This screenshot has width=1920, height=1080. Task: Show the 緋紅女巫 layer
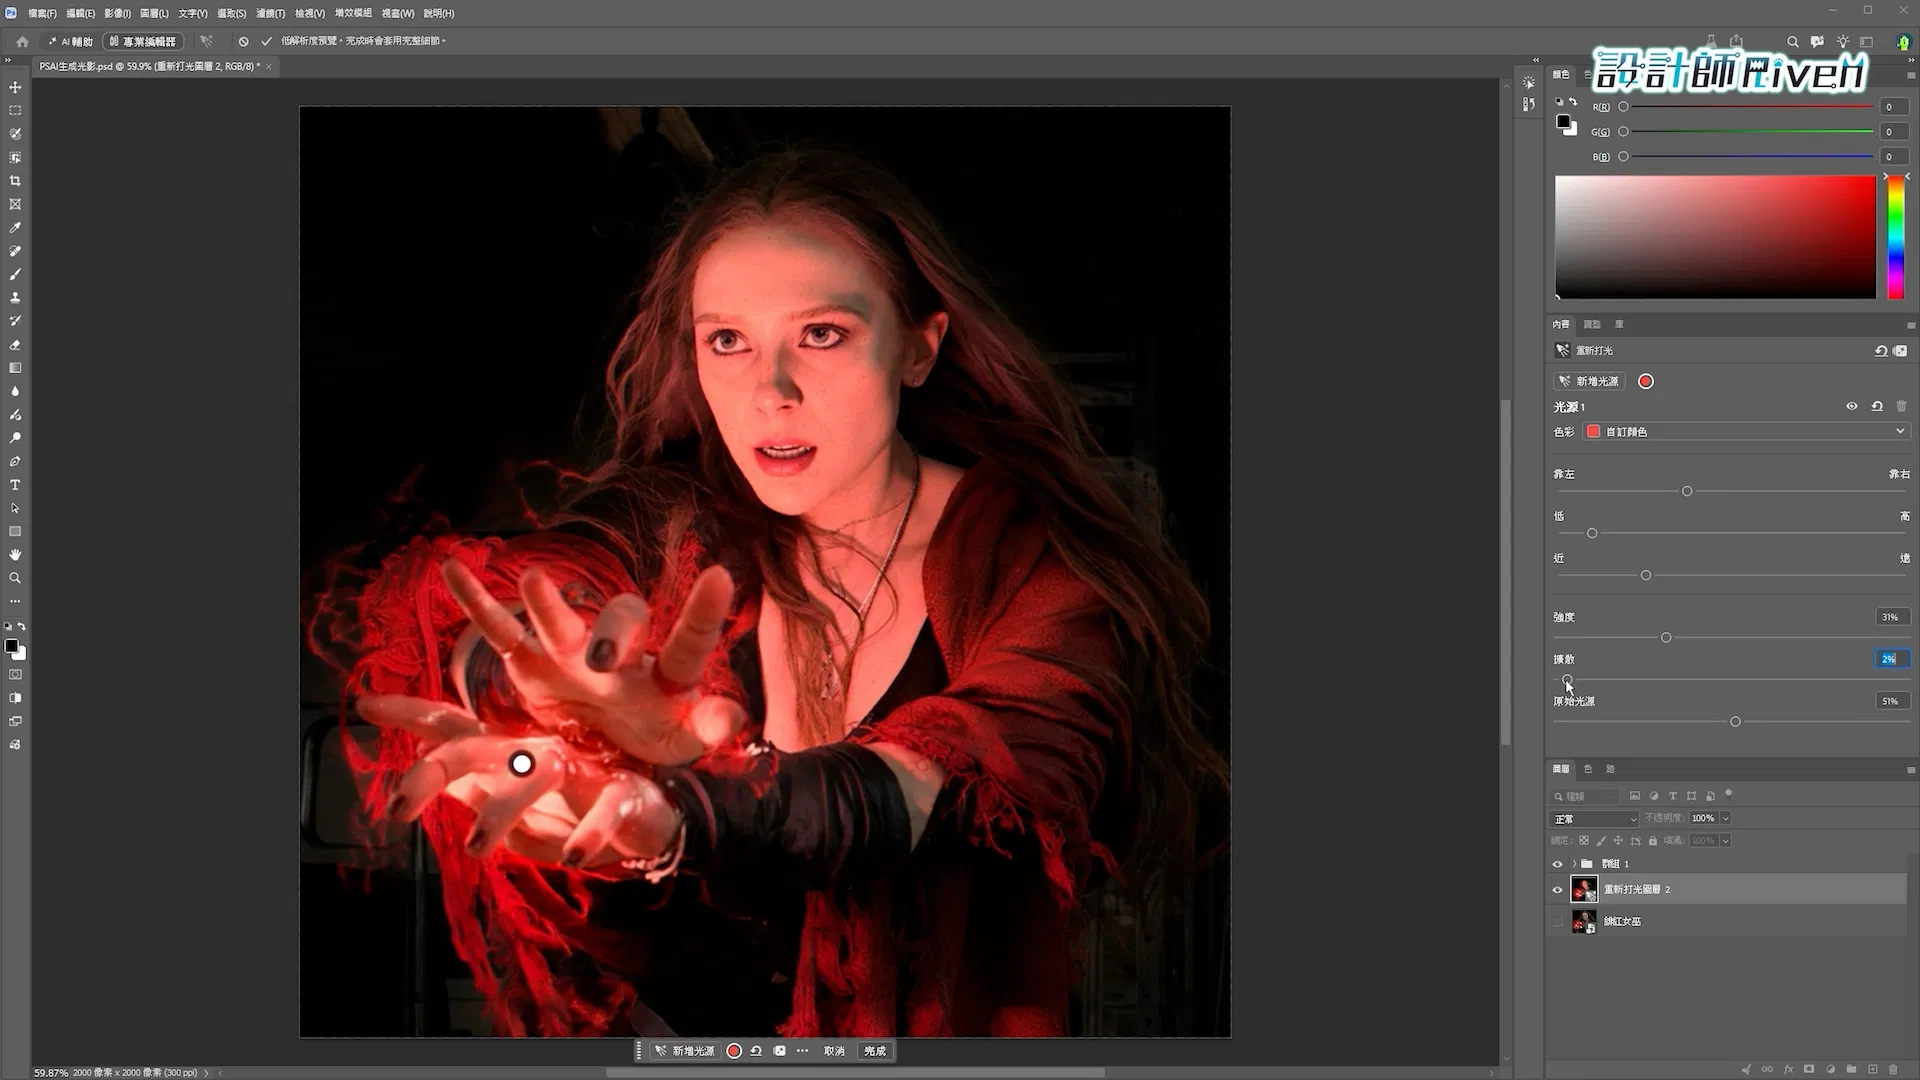1557,922
